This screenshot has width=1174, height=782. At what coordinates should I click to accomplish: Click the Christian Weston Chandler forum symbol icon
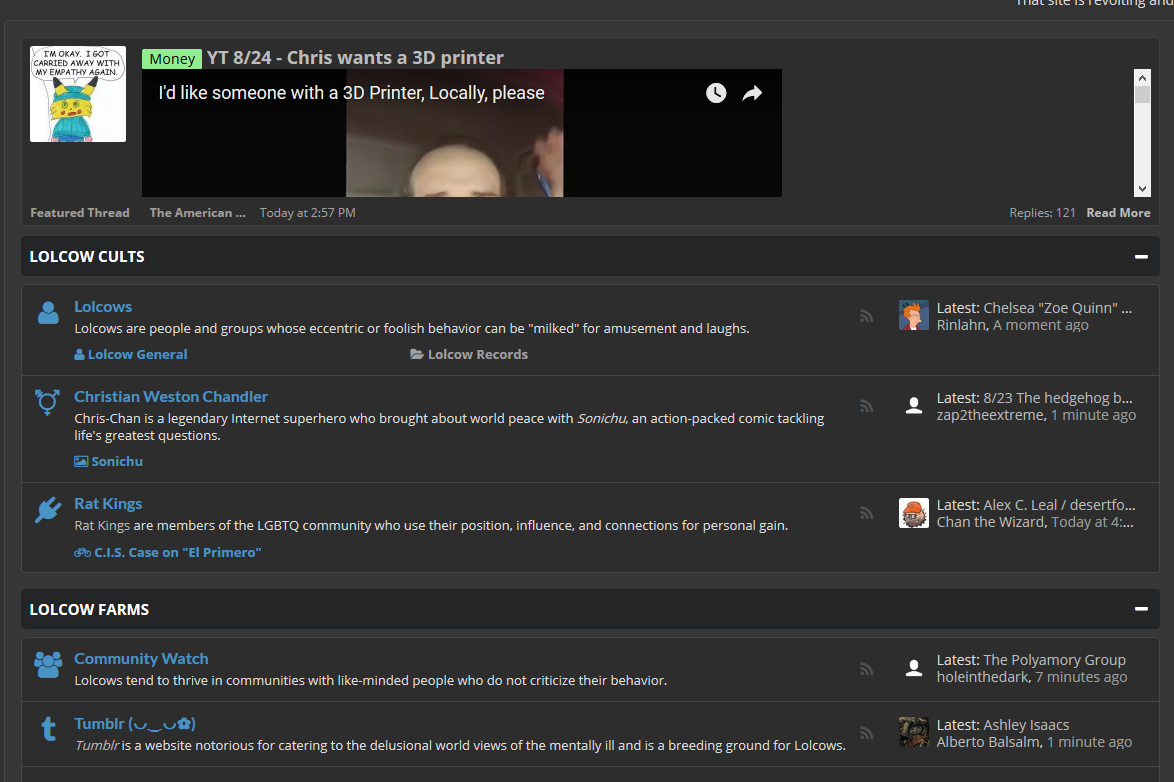[47, 402]
